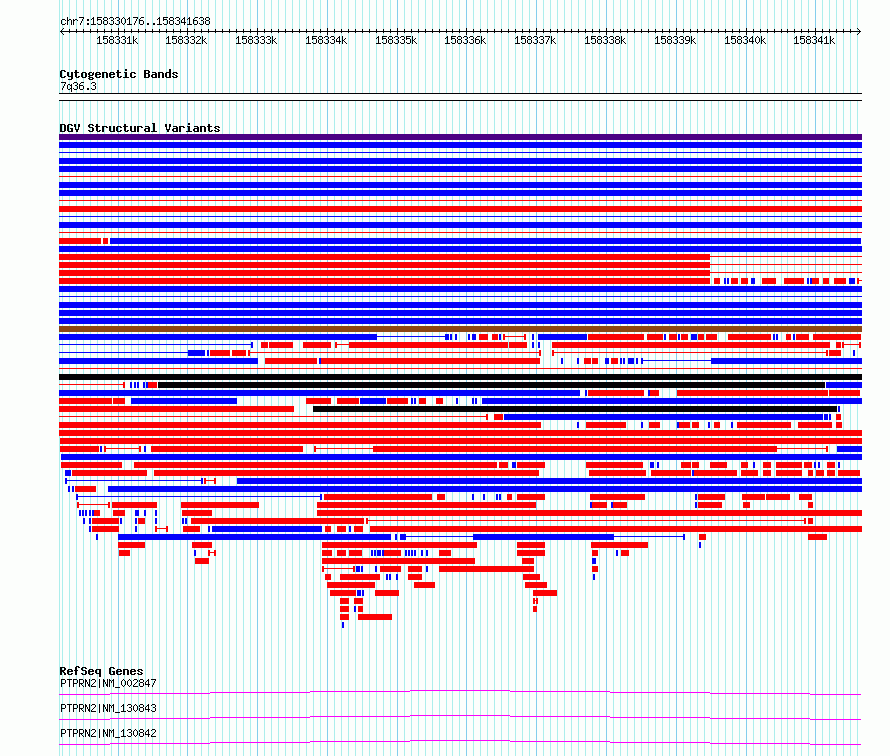Click the chr7:158330176..158341638 coordinate label
Image resolution: width=890 pixels, height=756 pixels.
pyautogui.click(x=135, y=21)
